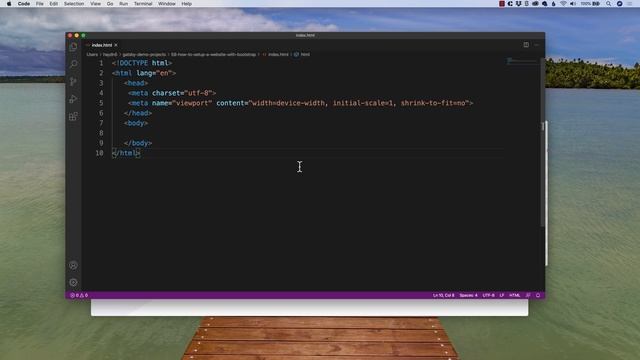The height and width of the screenshot is (360, 640).
Task: Open the Code application menu
Action: pyautogui.click(x=24, y=4)
